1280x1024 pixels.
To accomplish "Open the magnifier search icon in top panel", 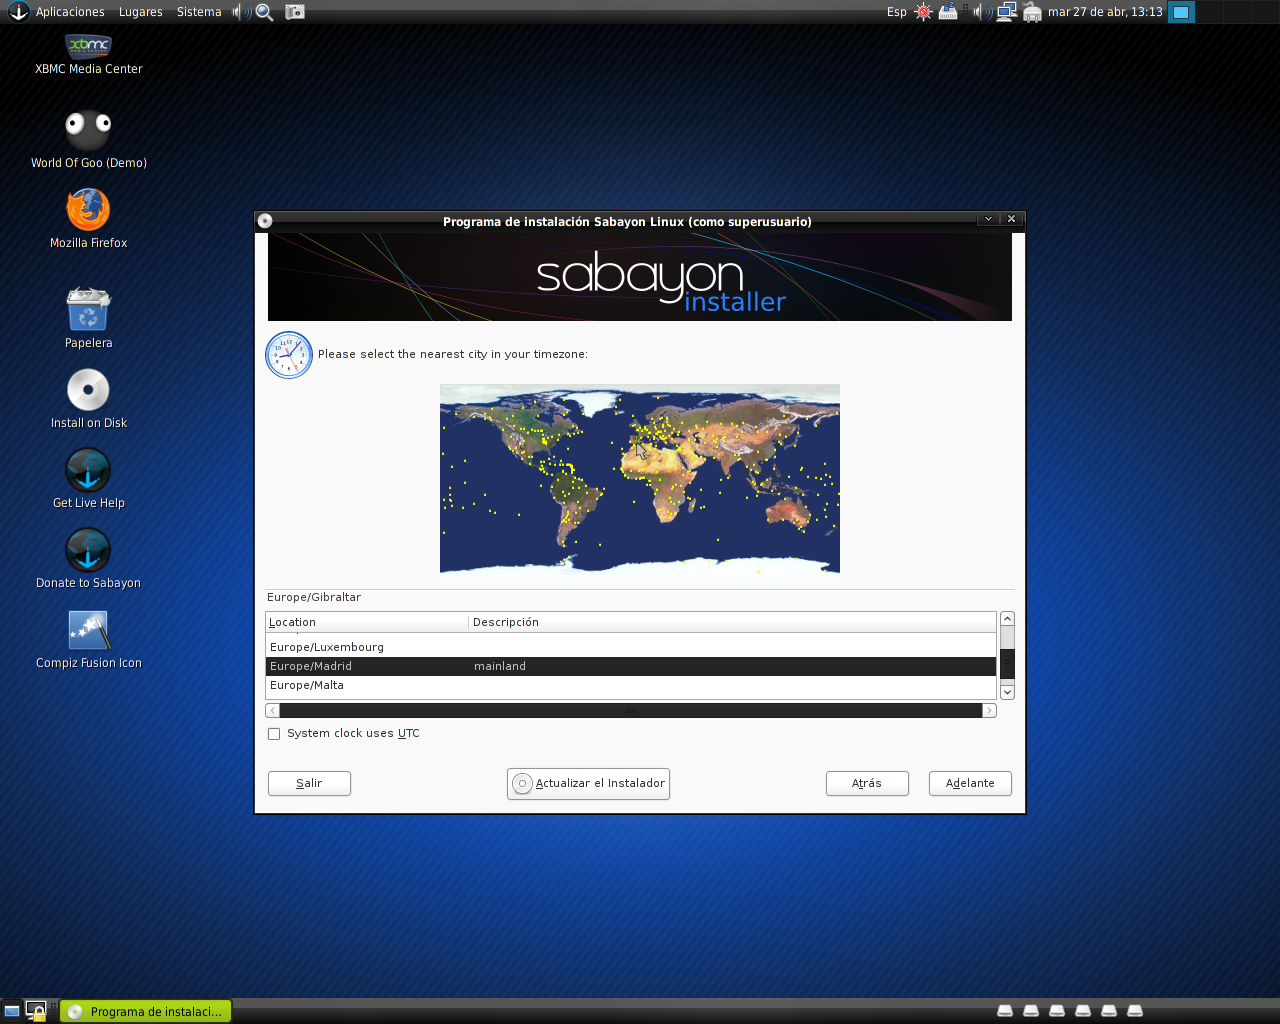I will click(x=265, y=12).
